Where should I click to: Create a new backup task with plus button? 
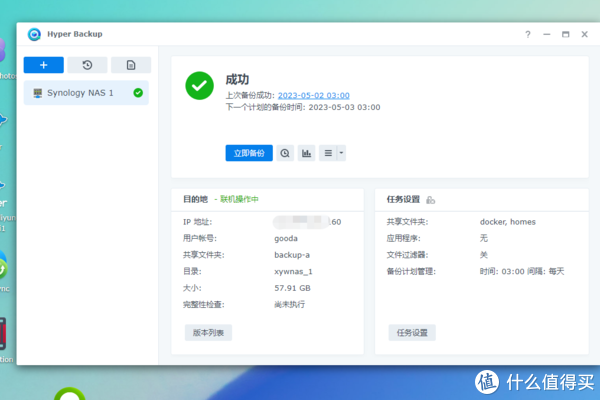tap(44, 65)
